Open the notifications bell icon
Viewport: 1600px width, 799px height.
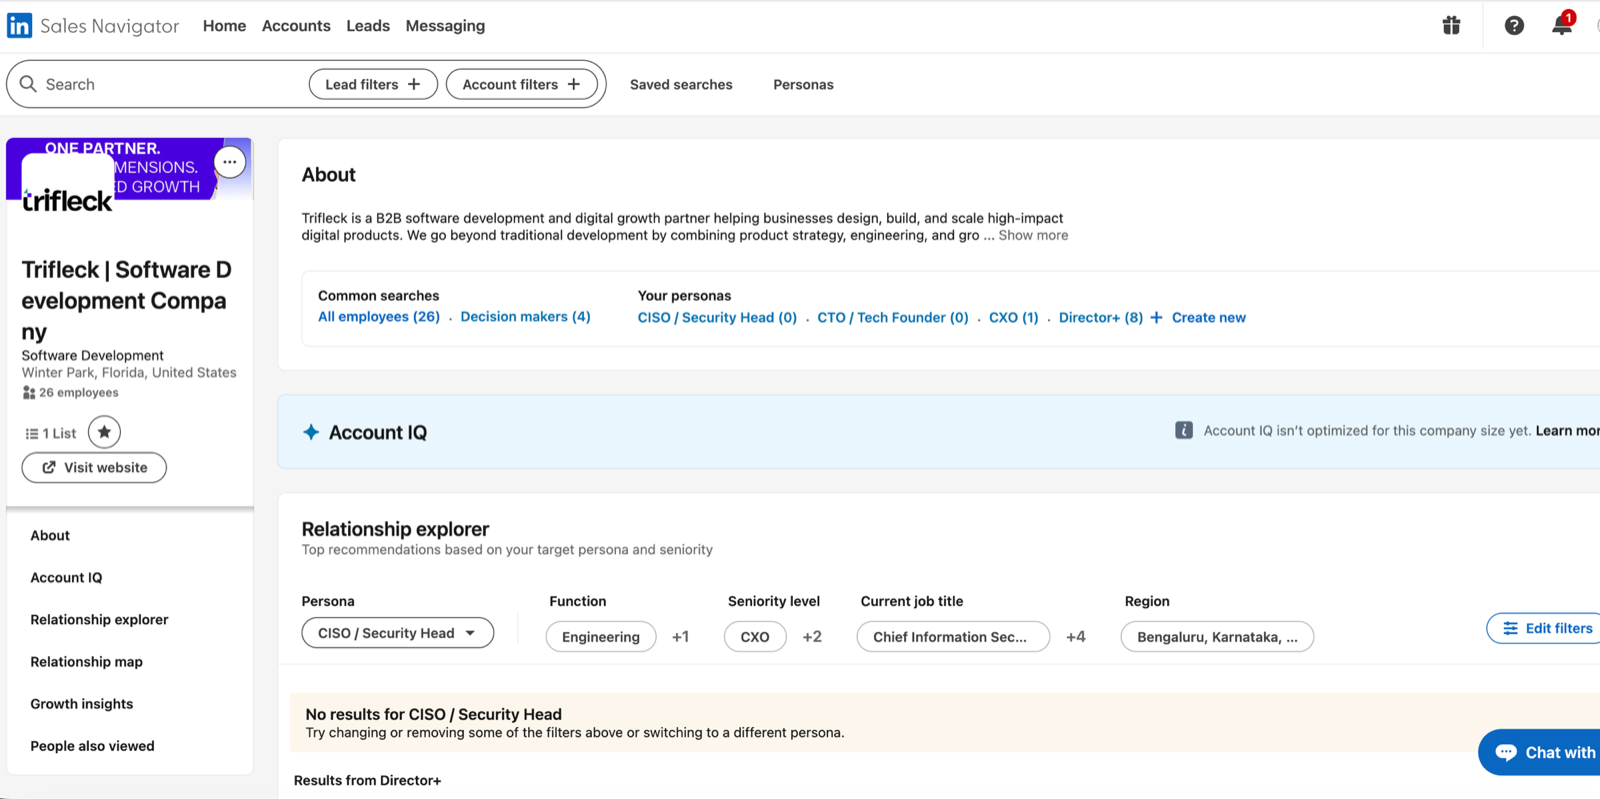(x=1562, y=25)
